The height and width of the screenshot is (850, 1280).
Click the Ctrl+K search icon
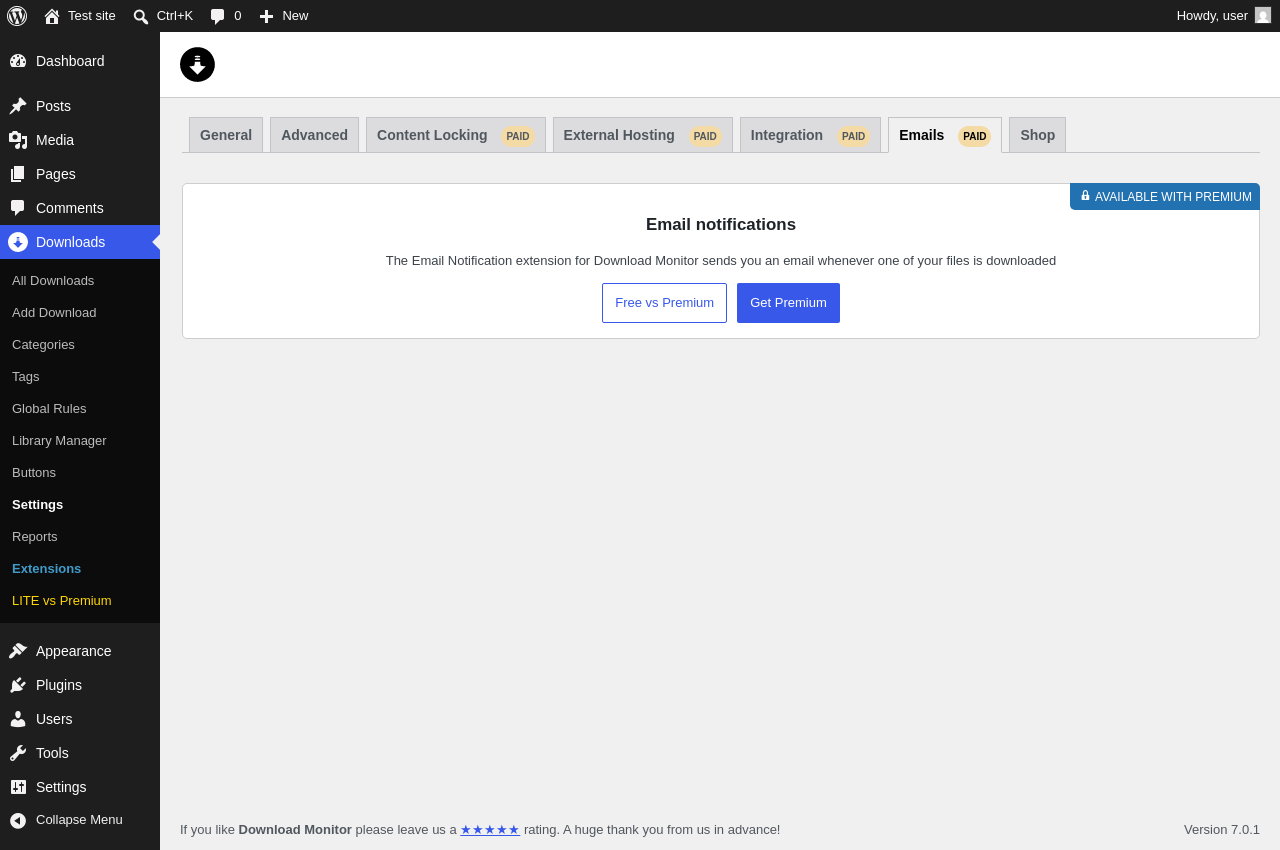(141, 16)
